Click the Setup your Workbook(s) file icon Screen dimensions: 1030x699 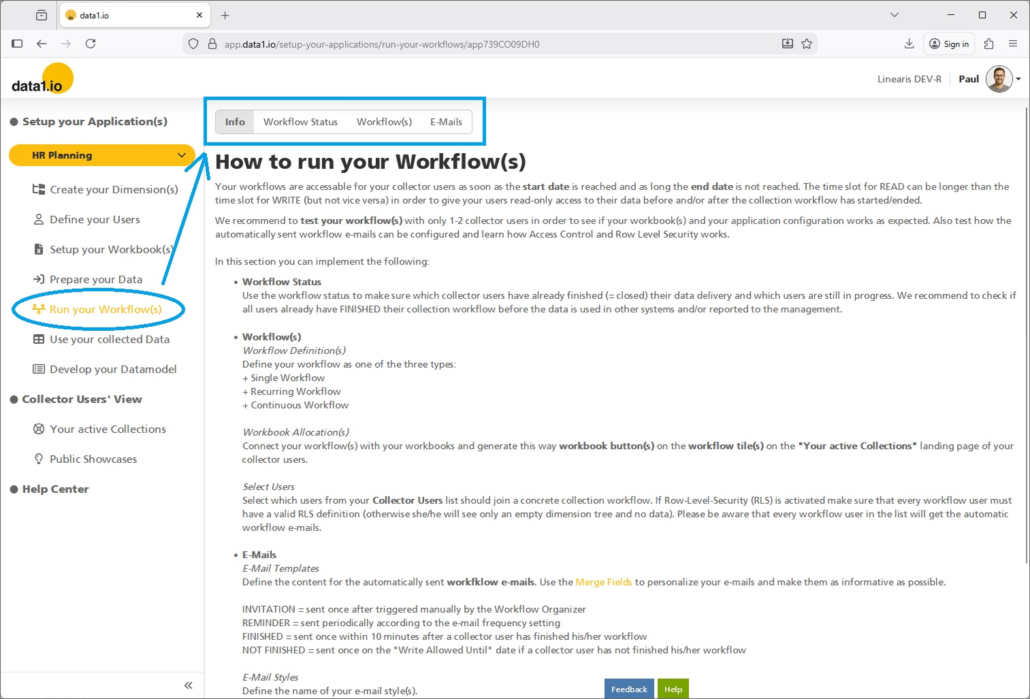click(39, 249)
